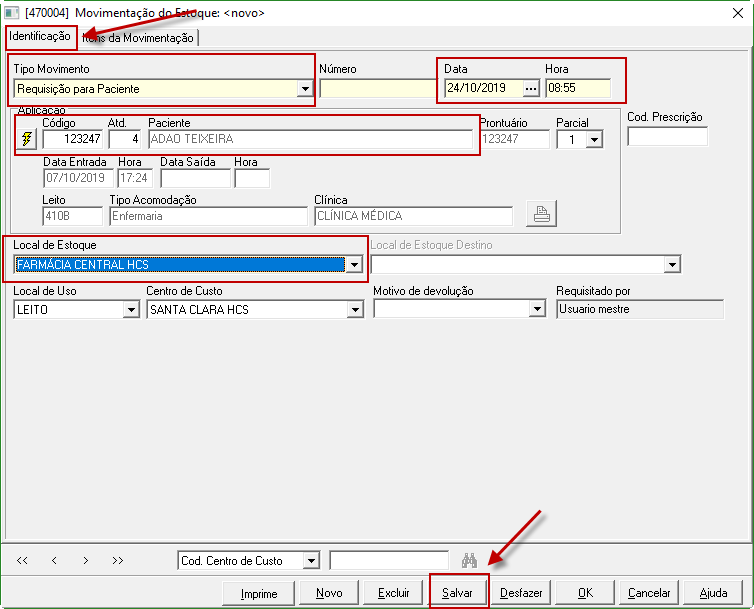Viewport: 754px width, 609px height.
Task: Click Tipo Acomodação field Enfermaria
Action: tap(208, 216)
